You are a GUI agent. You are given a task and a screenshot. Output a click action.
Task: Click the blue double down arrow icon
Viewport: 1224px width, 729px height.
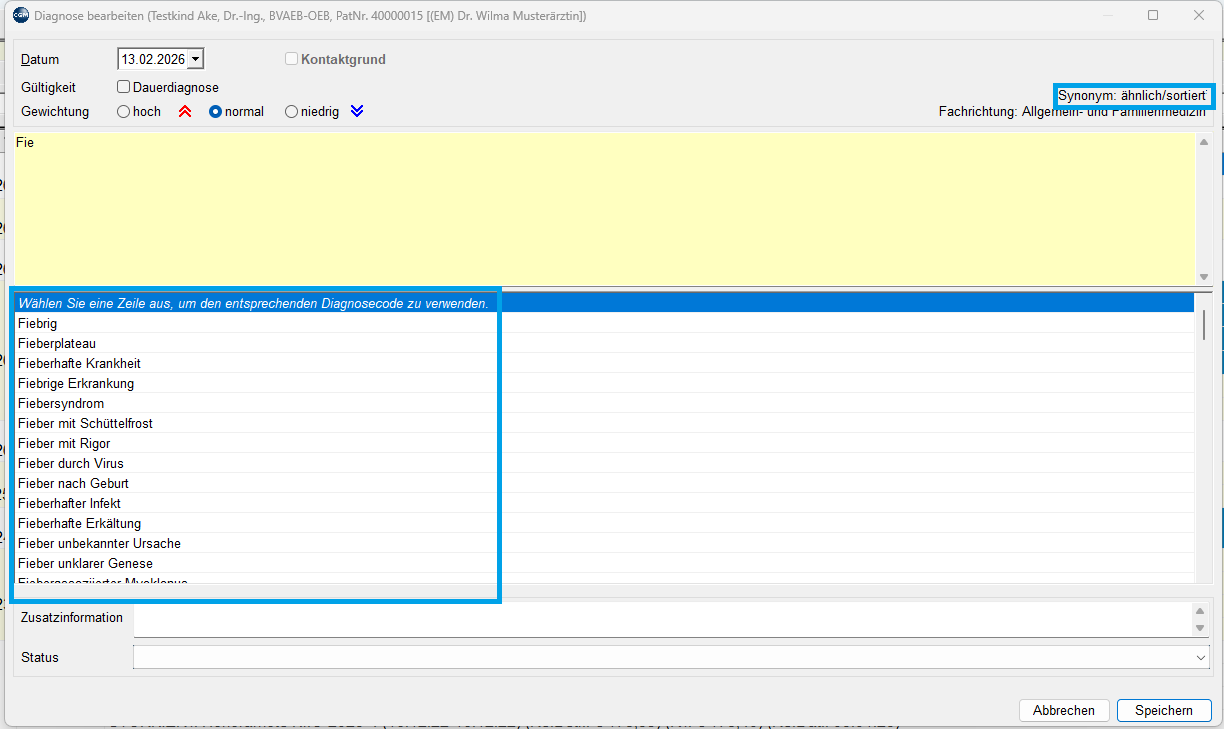pos(357,112)
